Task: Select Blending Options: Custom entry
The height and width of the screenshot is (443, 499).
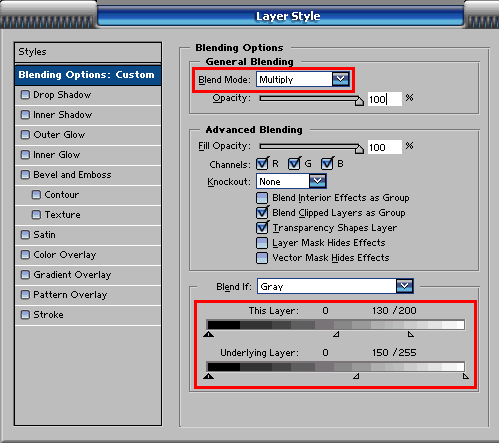Action: tap(88, 75)
